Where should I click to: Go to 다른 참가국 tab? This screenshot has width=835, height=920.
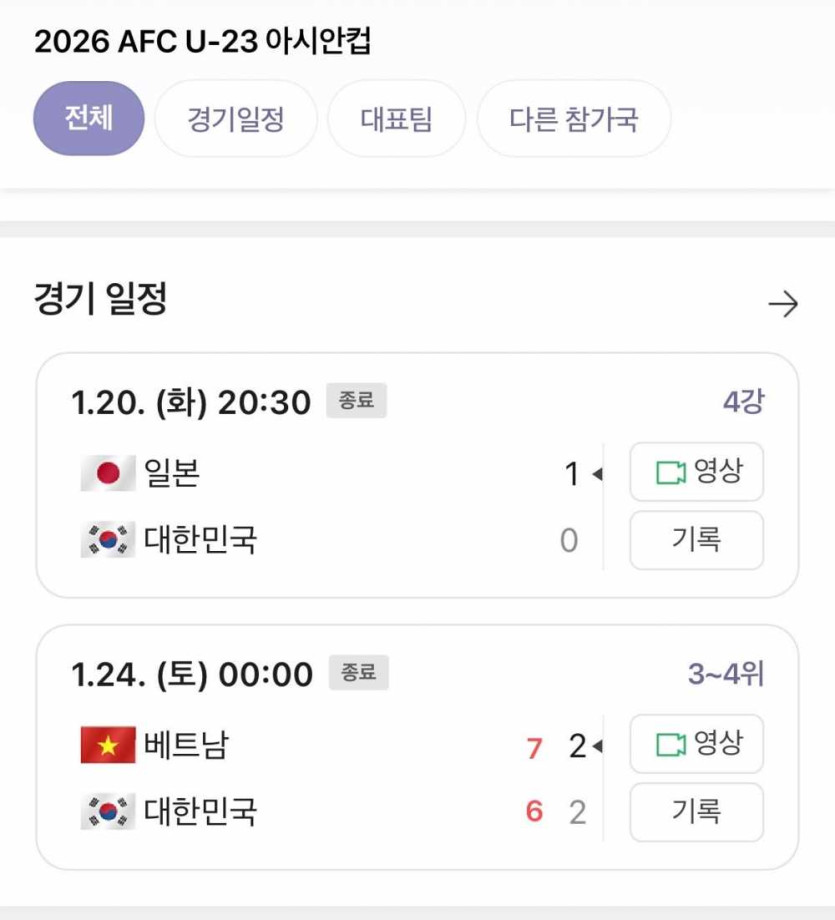(573, 119)
